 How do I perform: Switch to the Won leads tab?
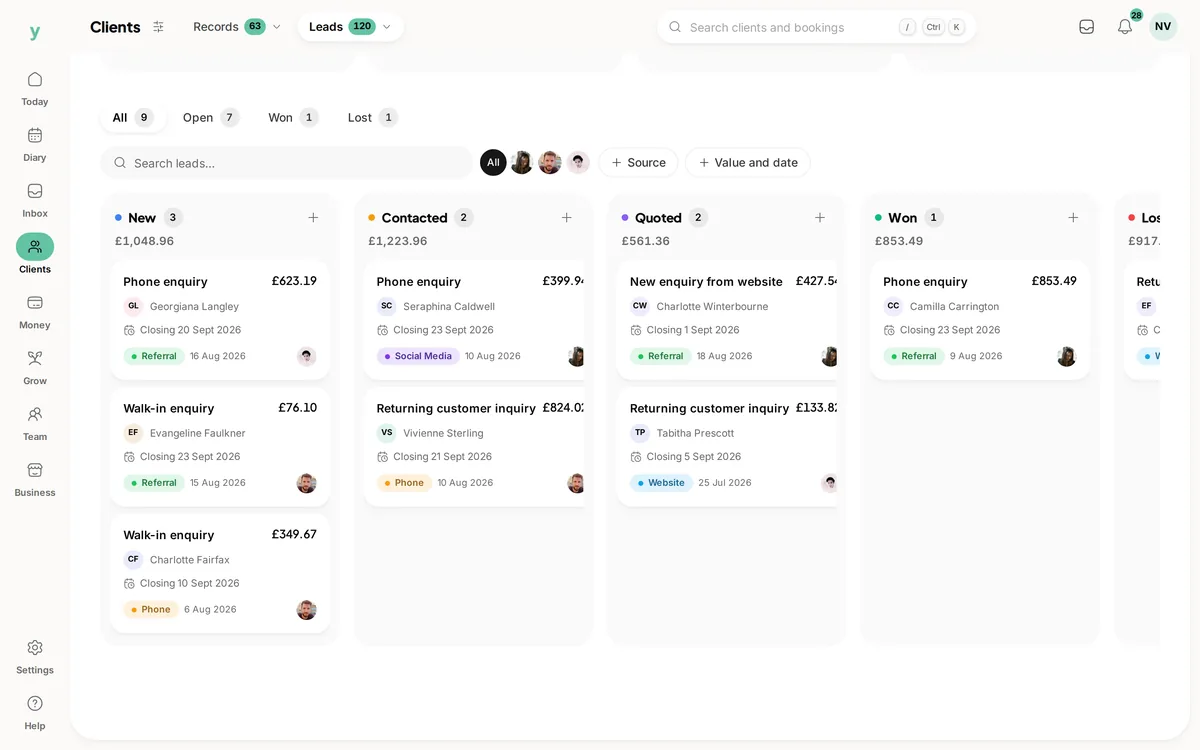(293, 117)
